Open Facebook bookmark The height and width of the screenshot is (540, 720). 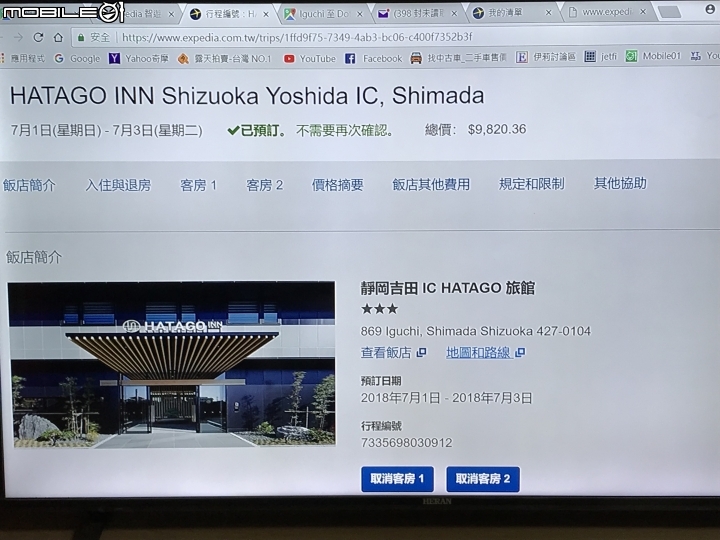point(373,58)
